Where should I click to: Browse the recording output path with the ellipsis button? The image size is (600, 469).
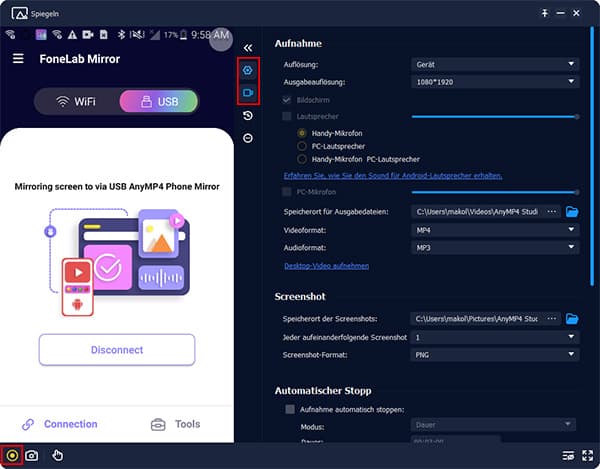point(552,212)
